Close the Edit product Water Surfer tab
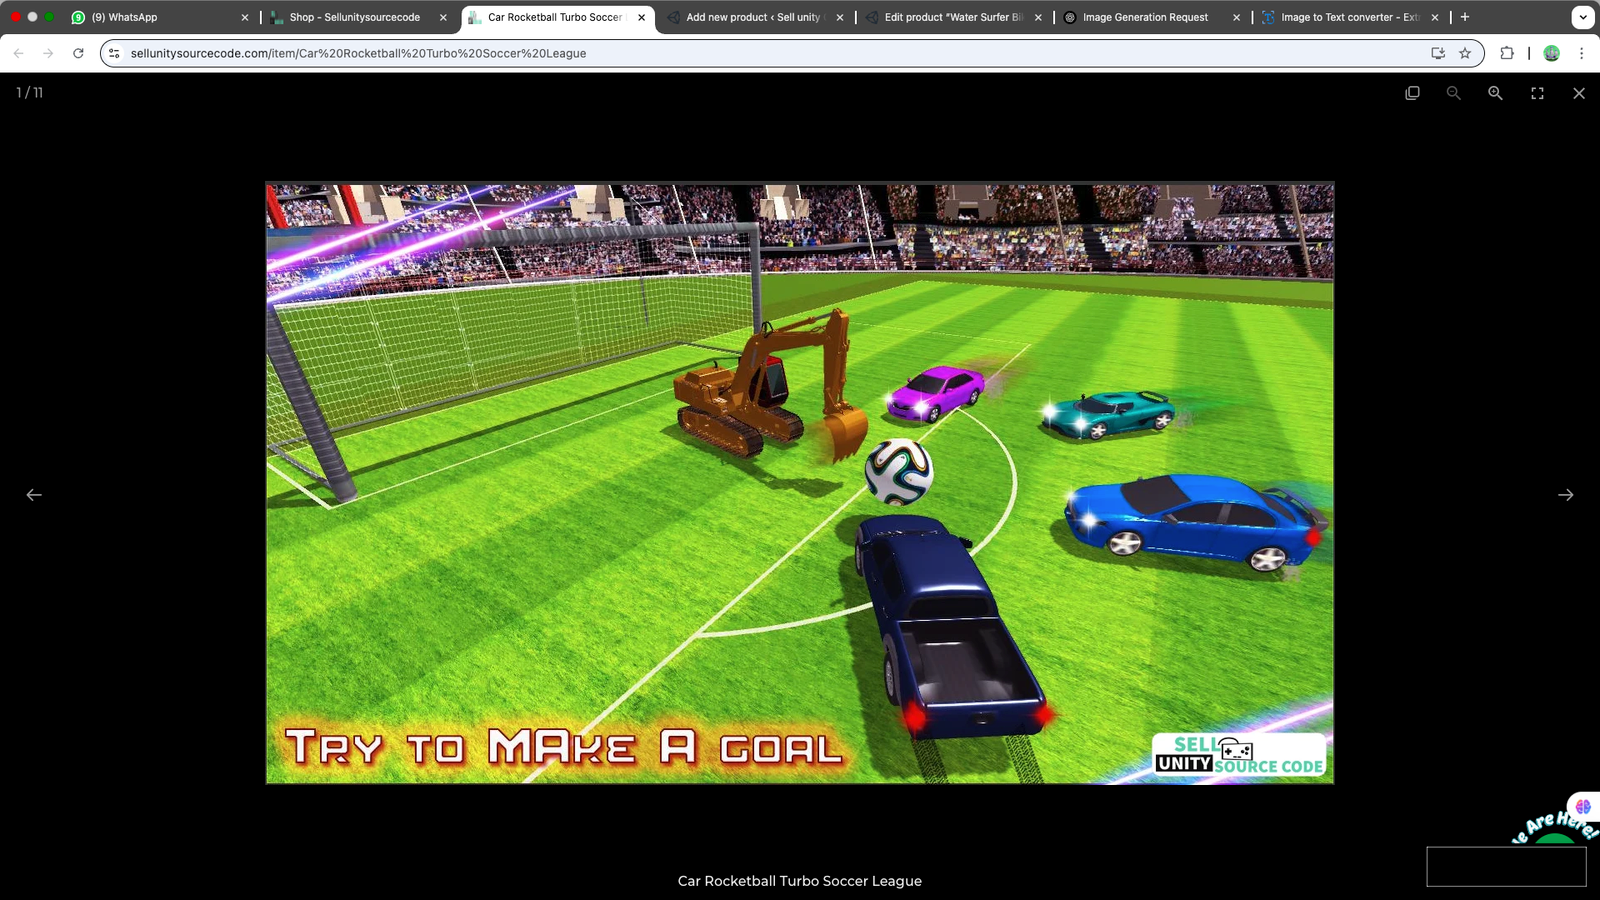1600x900 pixels. pos(1038,17)
